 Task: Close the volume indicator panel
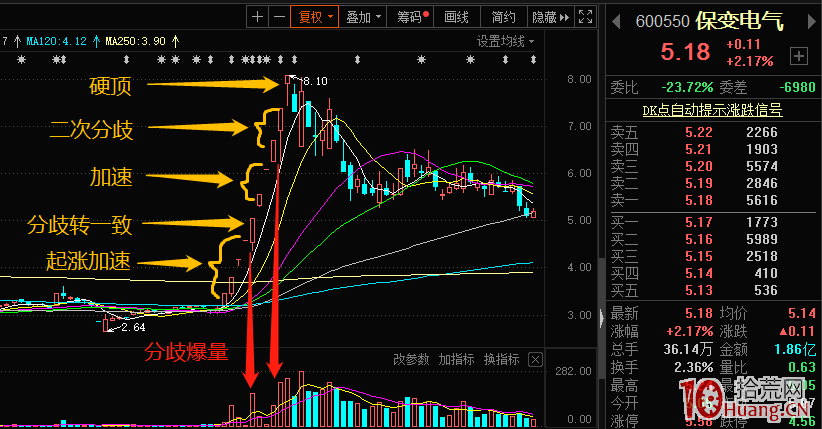[535, 360]
